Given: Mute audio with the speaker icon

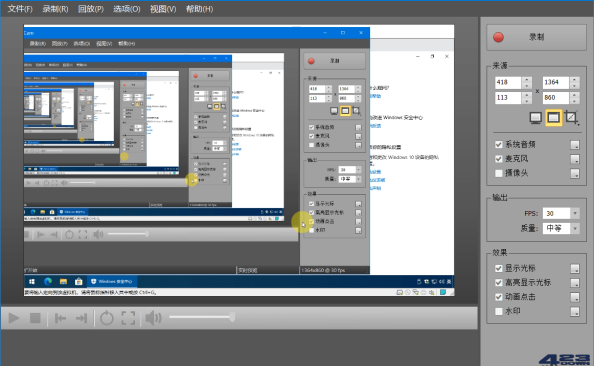Looking at the screenshot, I should [153, 318].
